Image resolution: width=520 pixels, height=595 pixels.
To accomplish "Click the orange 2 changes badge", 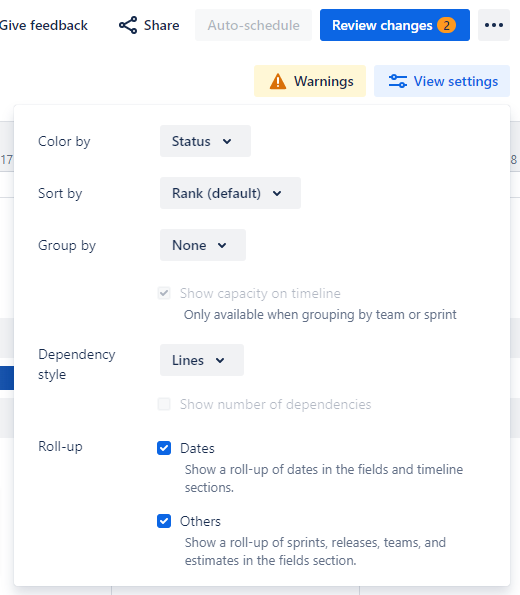I will click(x=446, y=25).
